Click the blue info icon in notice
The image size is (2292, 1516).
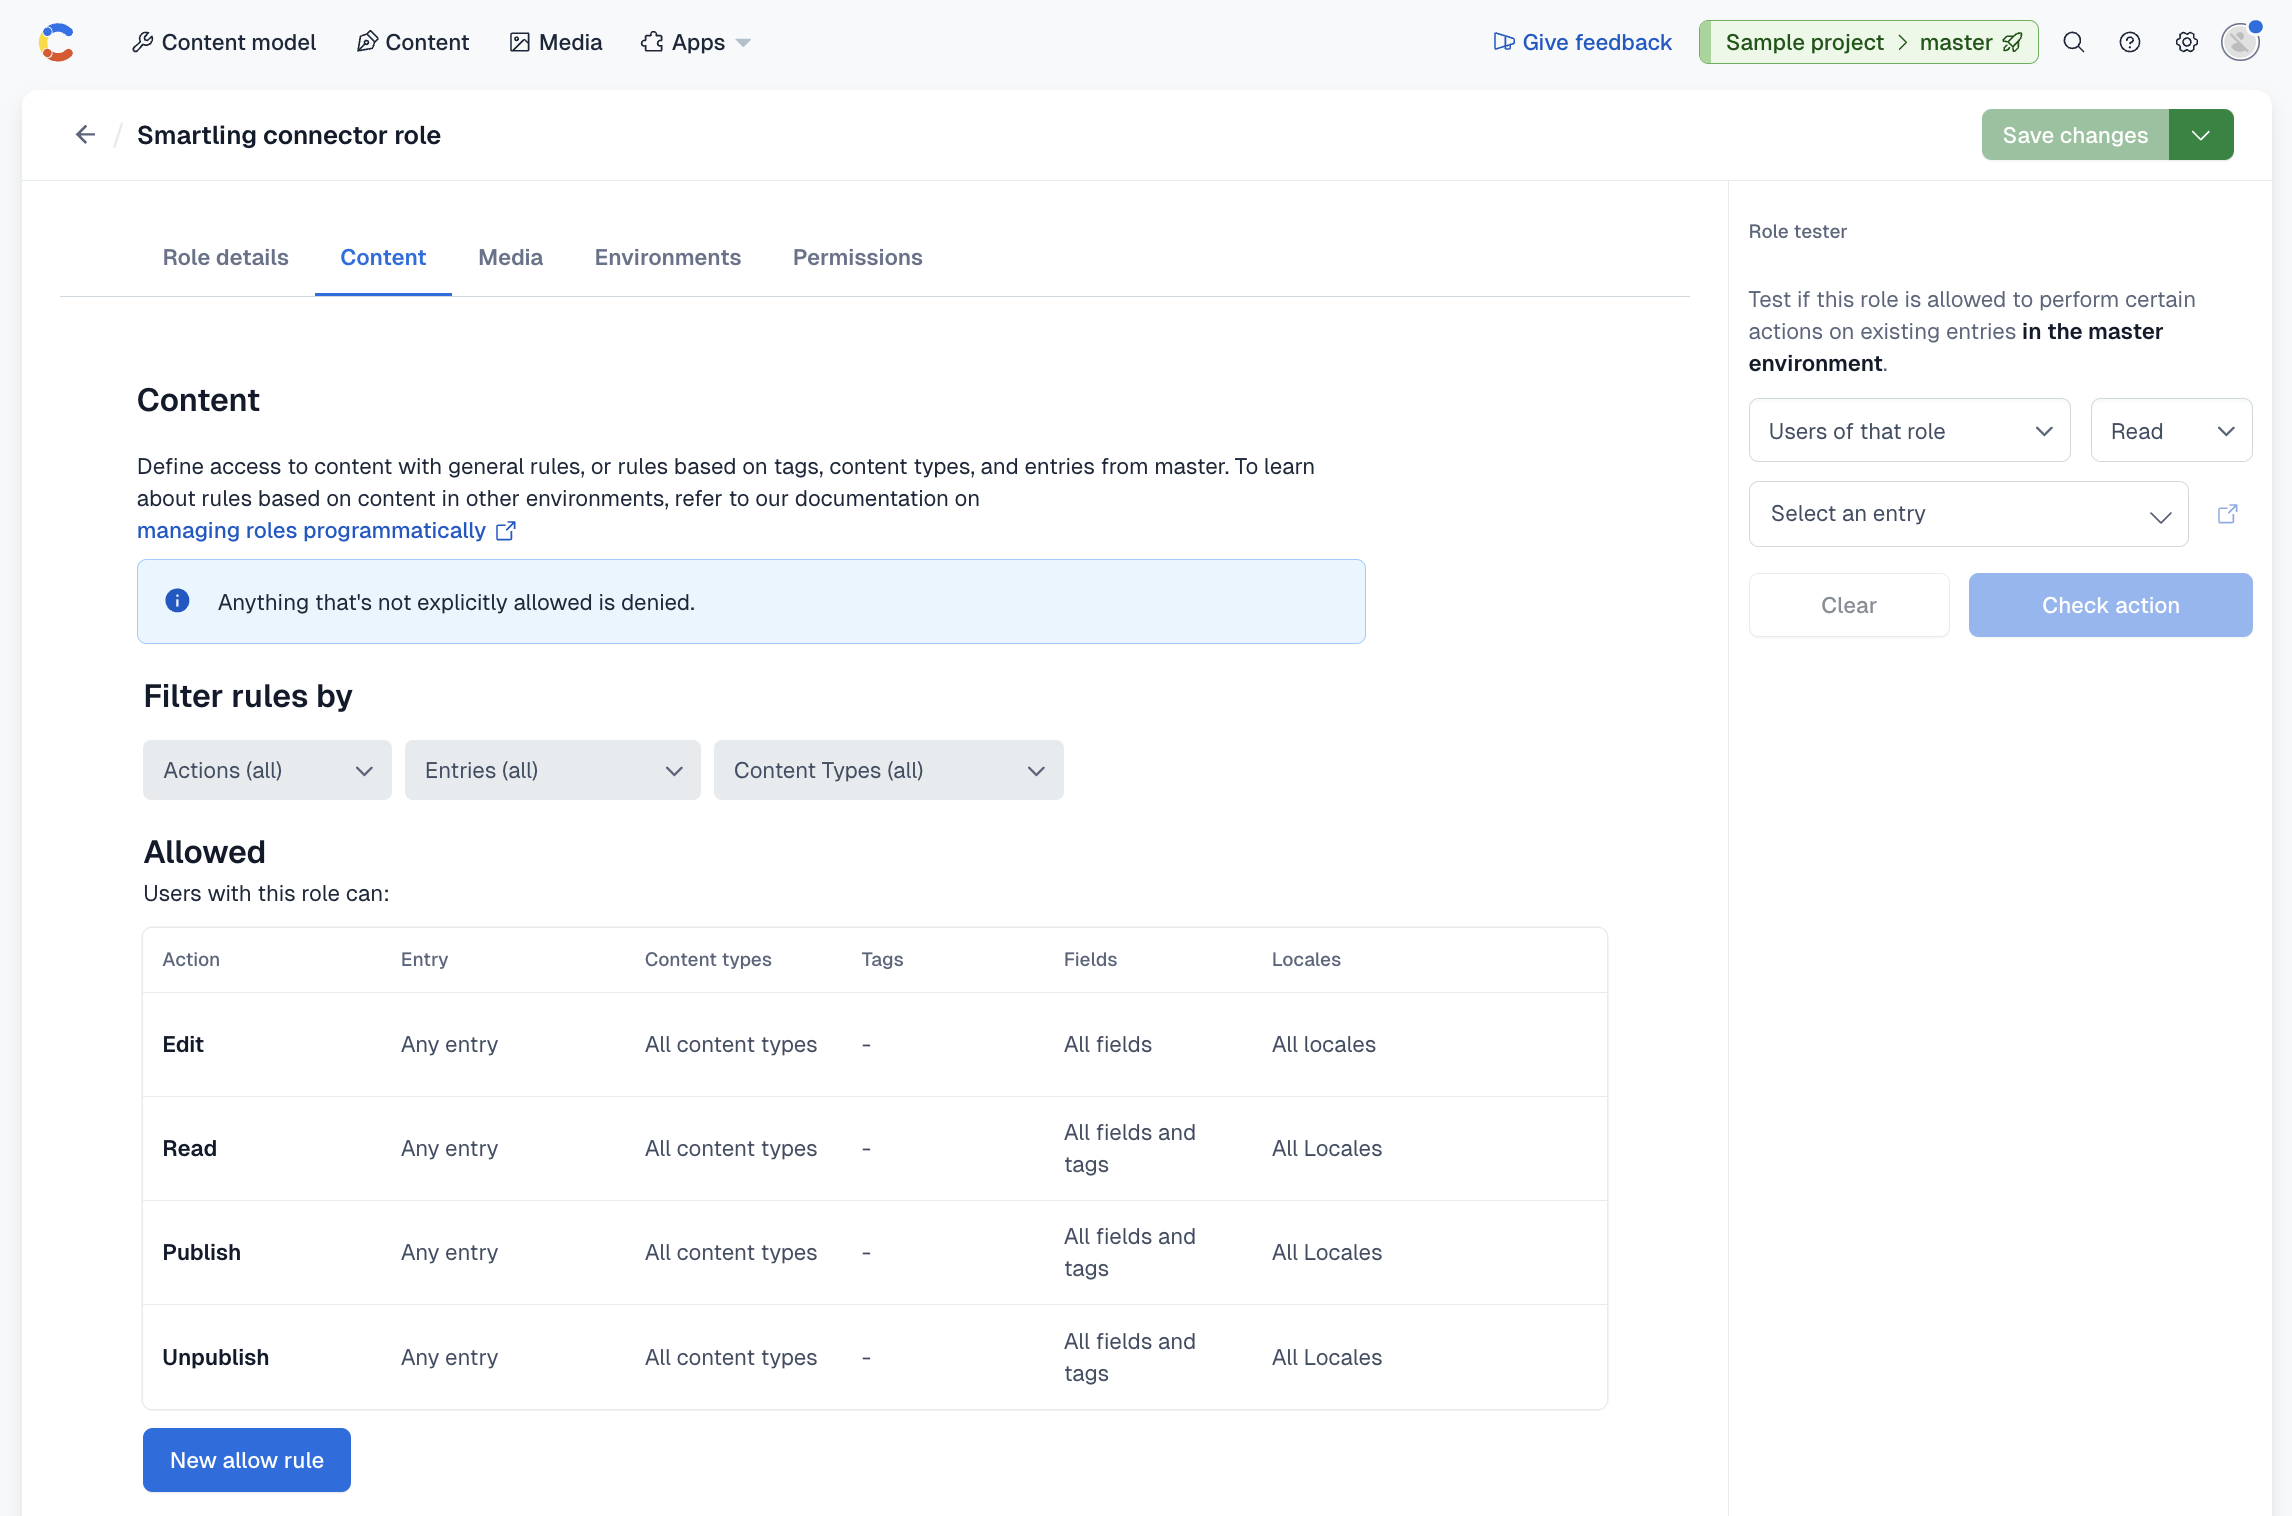point(177,601)
